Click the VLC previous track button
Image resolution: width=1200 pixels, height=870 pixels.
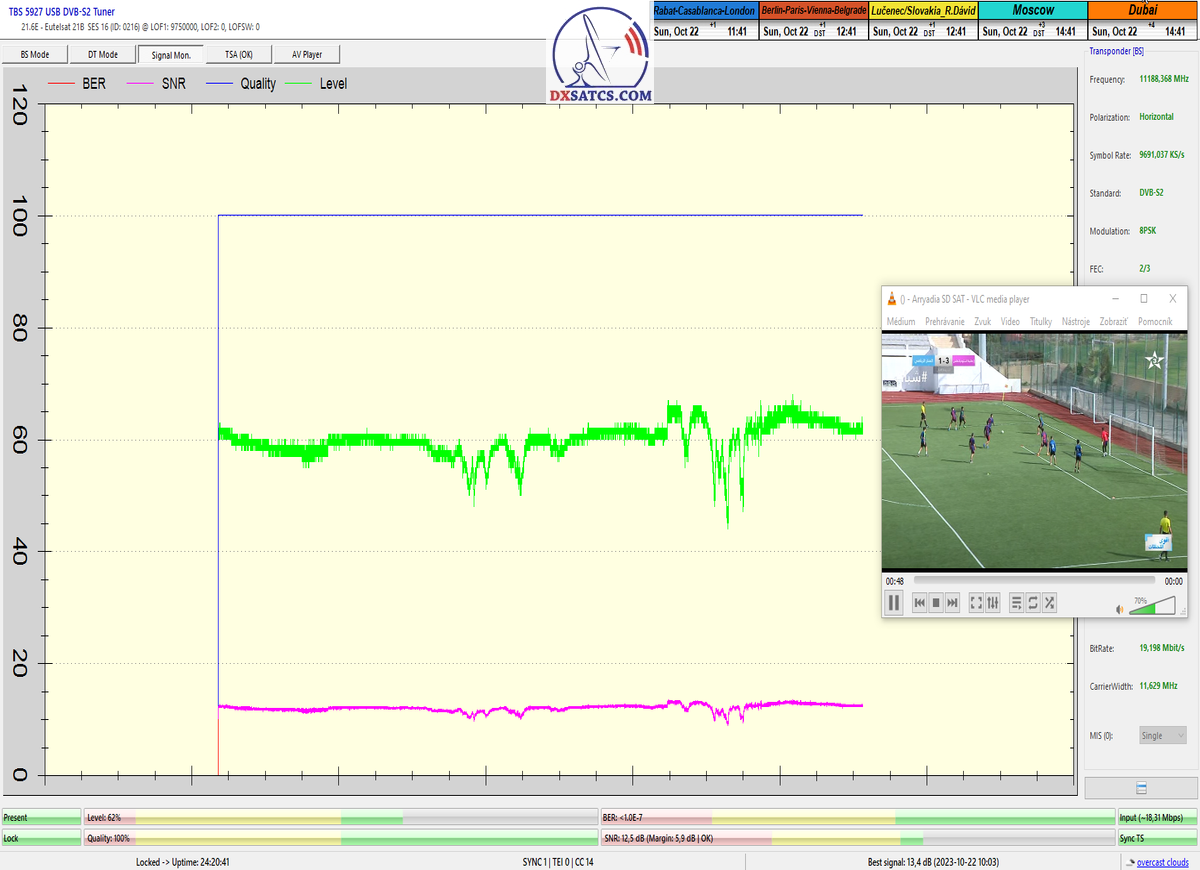click(x=920, y=602)
